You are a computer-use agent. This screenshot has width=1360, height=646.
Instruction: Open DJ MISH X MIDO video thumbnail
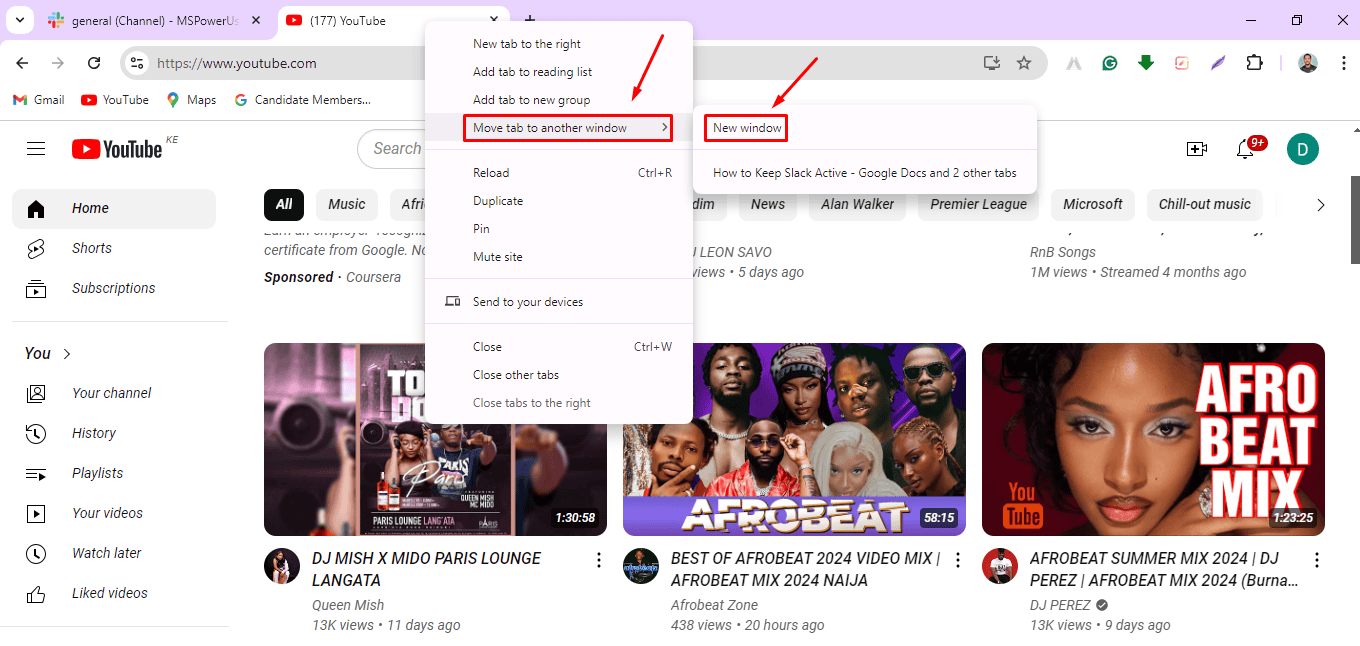tap(435, 439)
